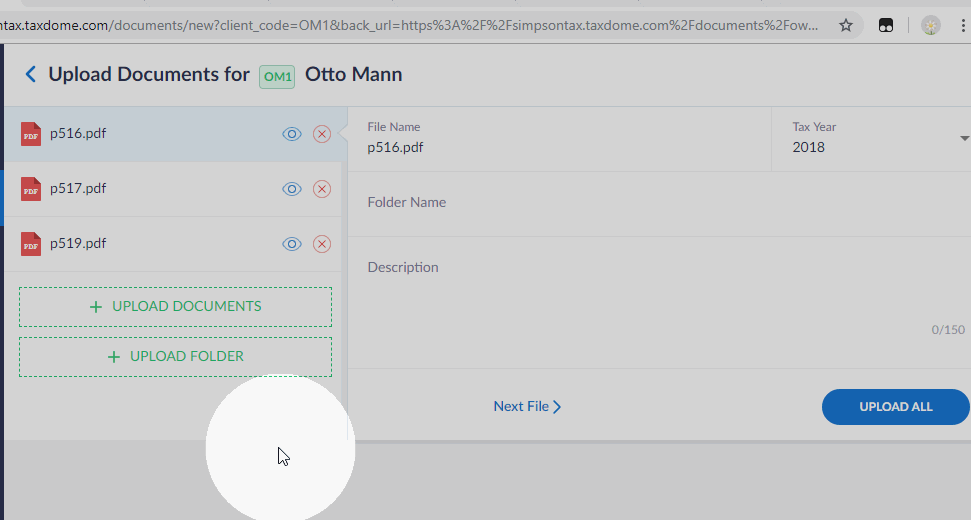The height and width of the screenshot is (520, 971).
Task: Go back using the blue back chevron
Action: [30, 74]
